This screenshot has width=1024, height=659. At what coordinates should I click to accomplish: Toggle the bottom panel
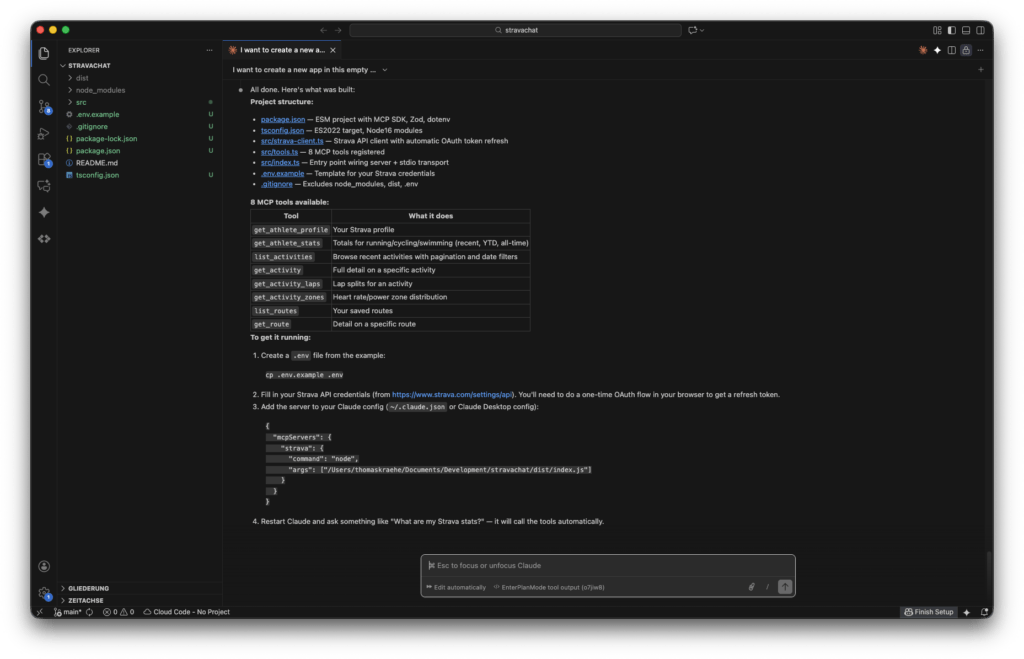(x=966, y=30)
